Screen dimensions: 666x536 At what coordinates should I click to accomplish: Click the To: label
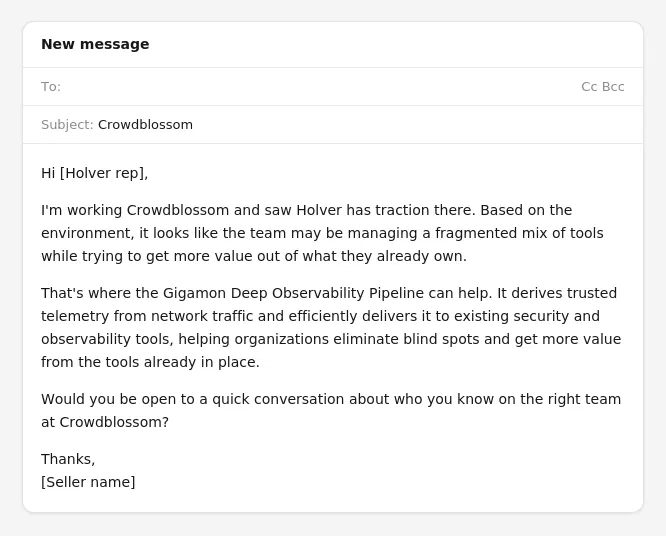click(51, 87)
